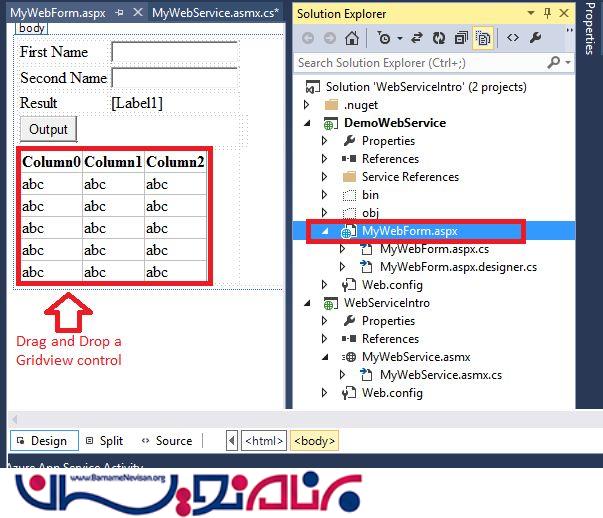Image resolution: width=603 pixels, height=518 pixels.
Task: Switch to MyWebService.asmx.cs tab
Action: click(215, 13)
